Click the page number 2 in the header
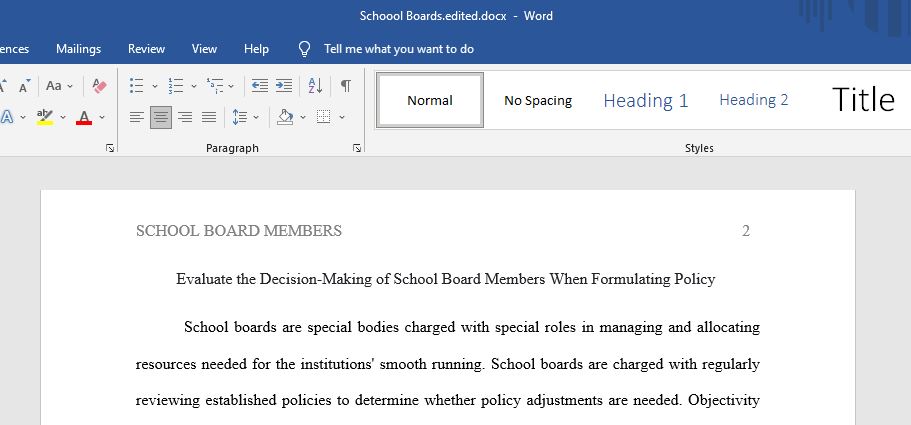Image resolution: width=911 pixels, height=425 pixels. (x=746, y=231)
